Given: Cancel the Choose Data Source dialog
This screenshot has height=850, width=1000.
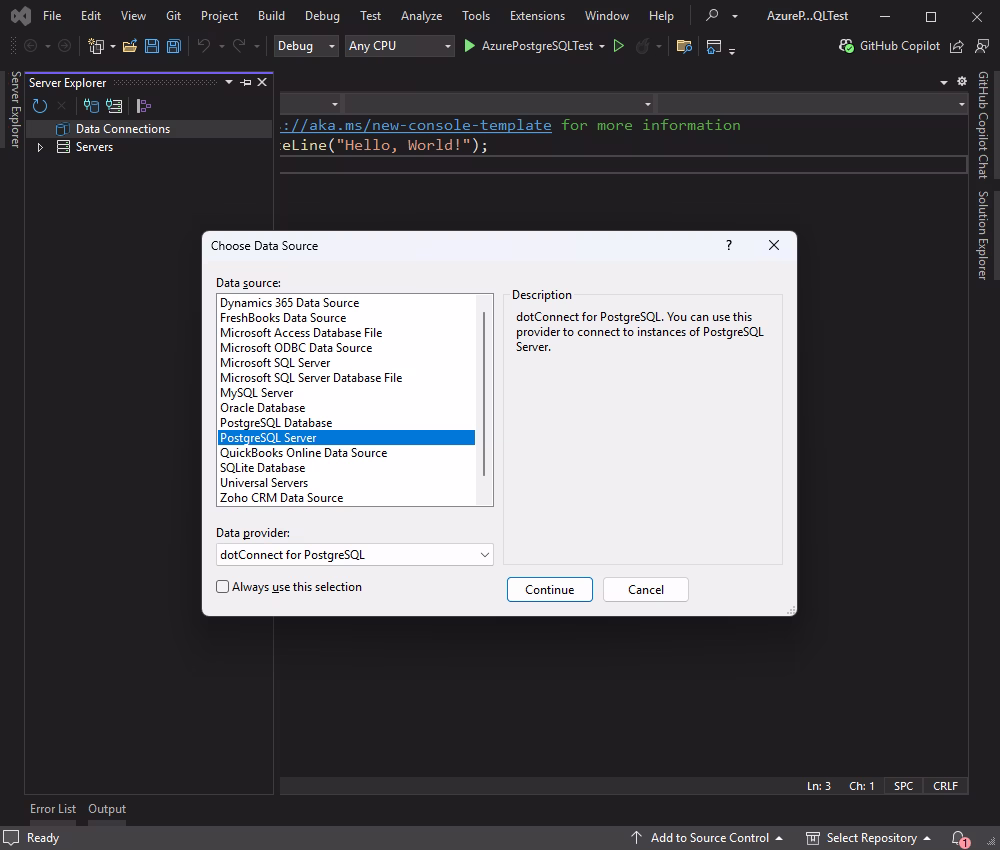Looking at the screenshot, I should pos(645,589).
